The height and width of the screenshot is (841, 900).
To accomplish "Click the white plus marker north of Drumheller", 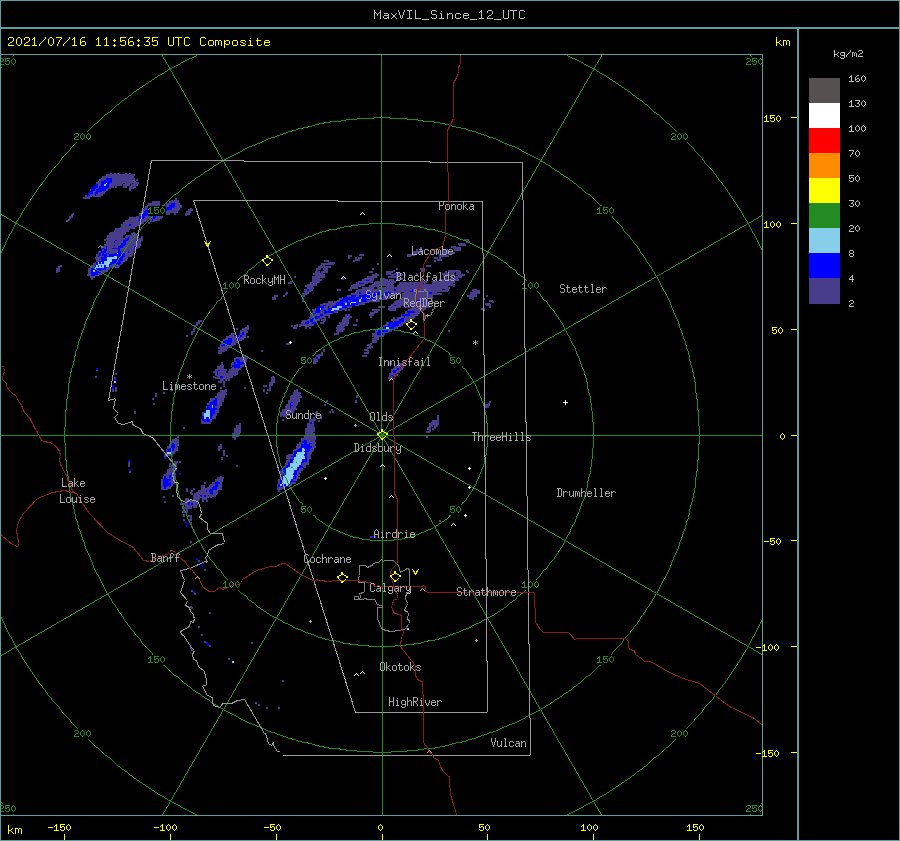I will [x=565, y=402].
